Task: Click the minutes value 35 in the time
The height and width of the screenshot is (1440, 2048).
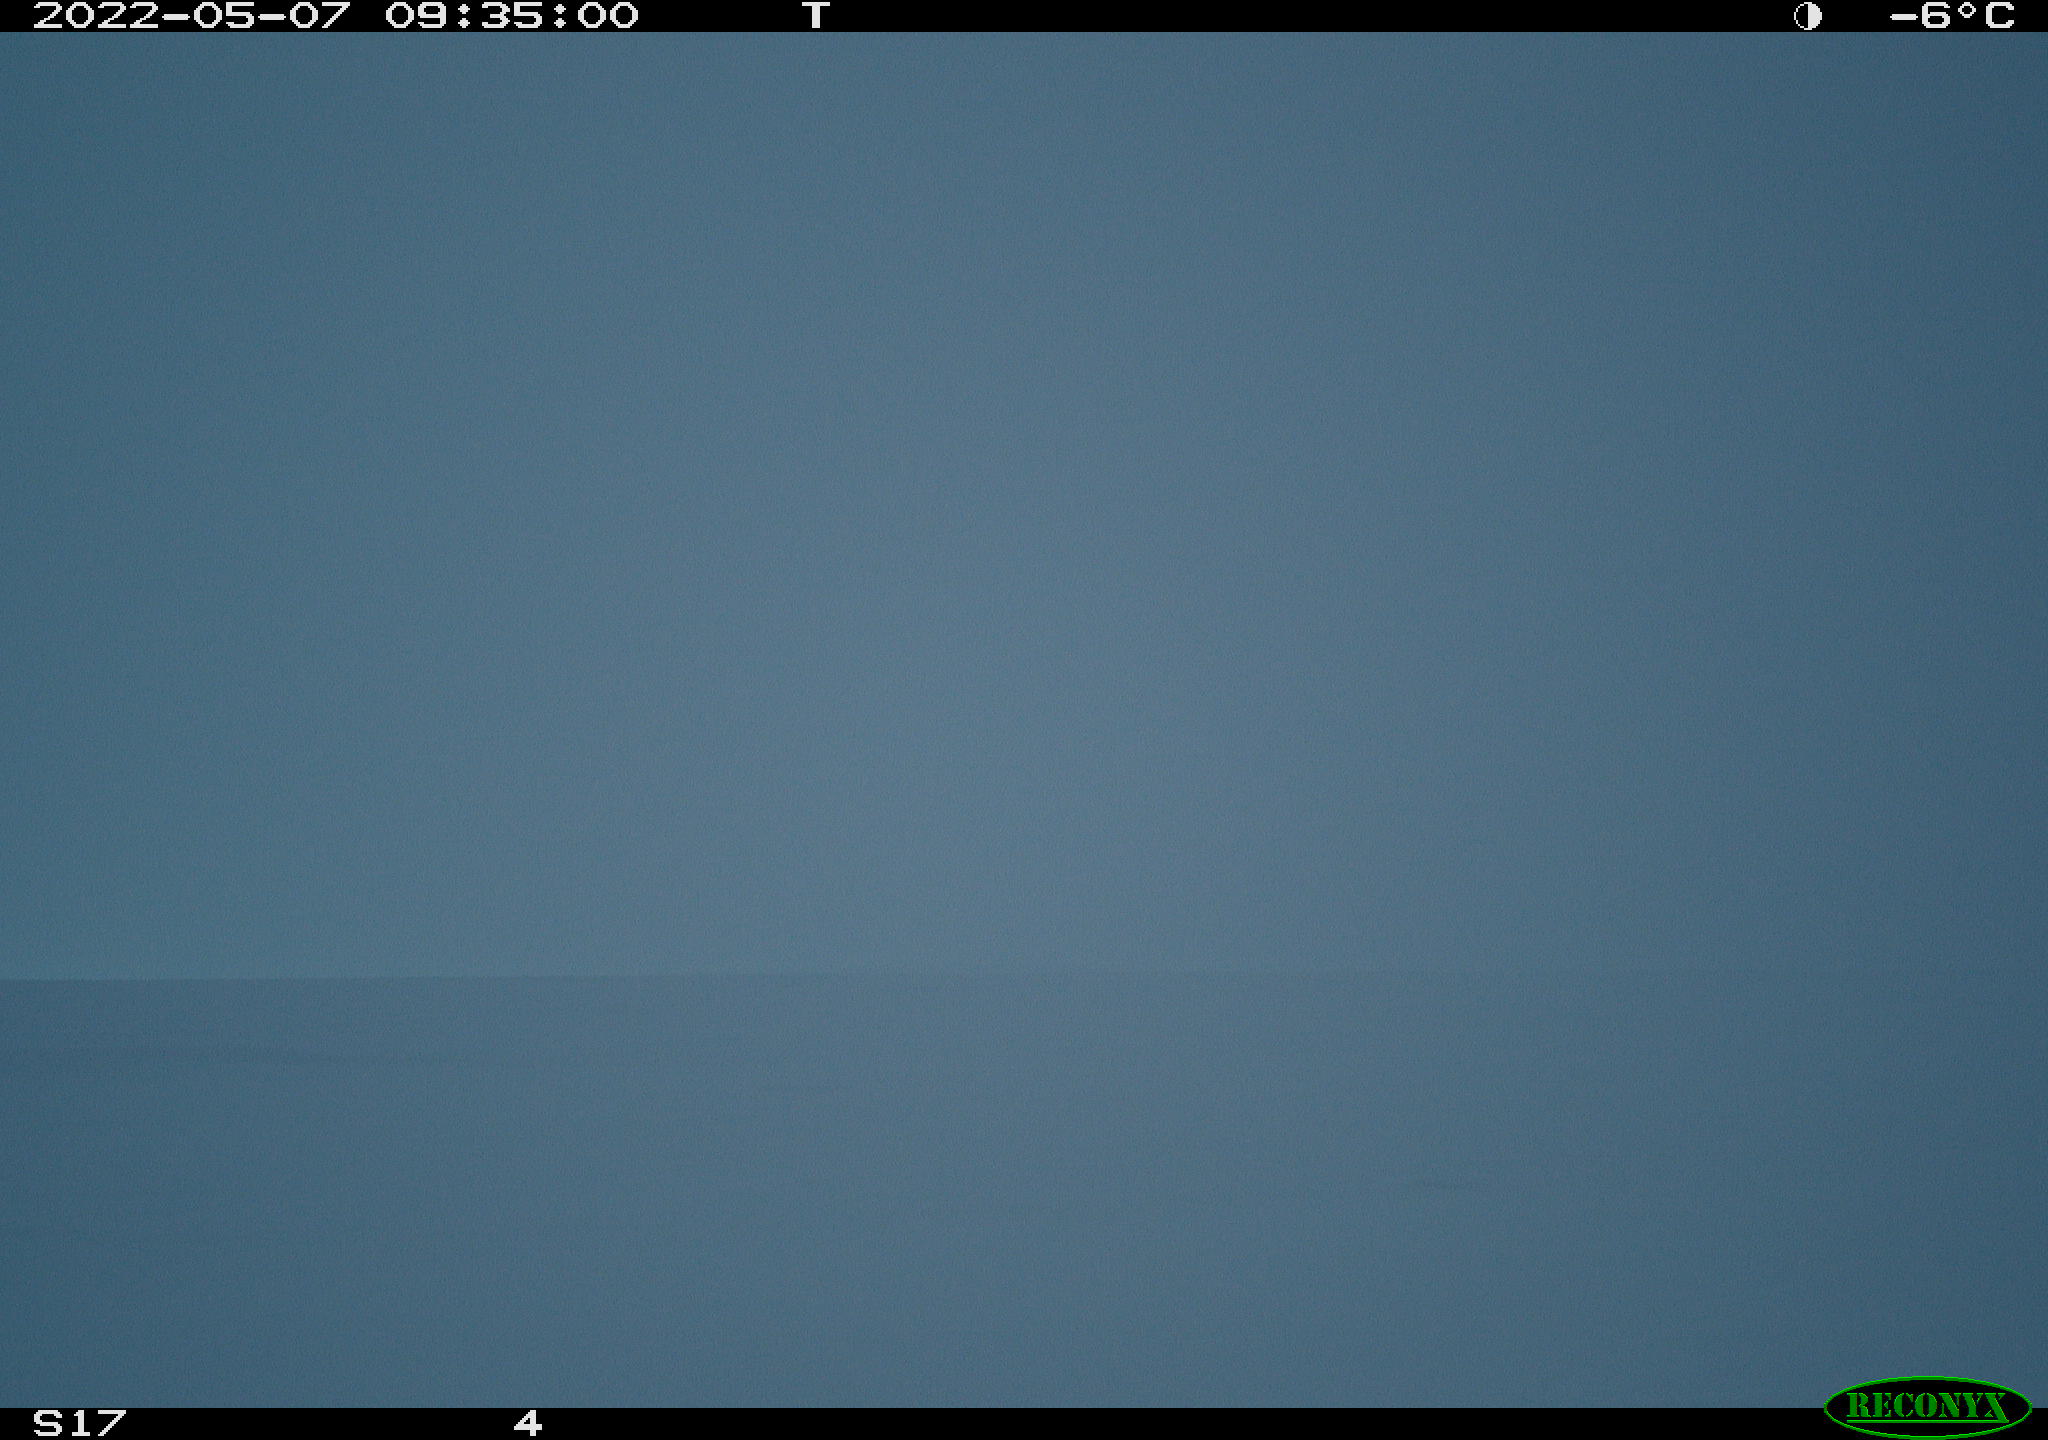Action: (x=511, y=16)
